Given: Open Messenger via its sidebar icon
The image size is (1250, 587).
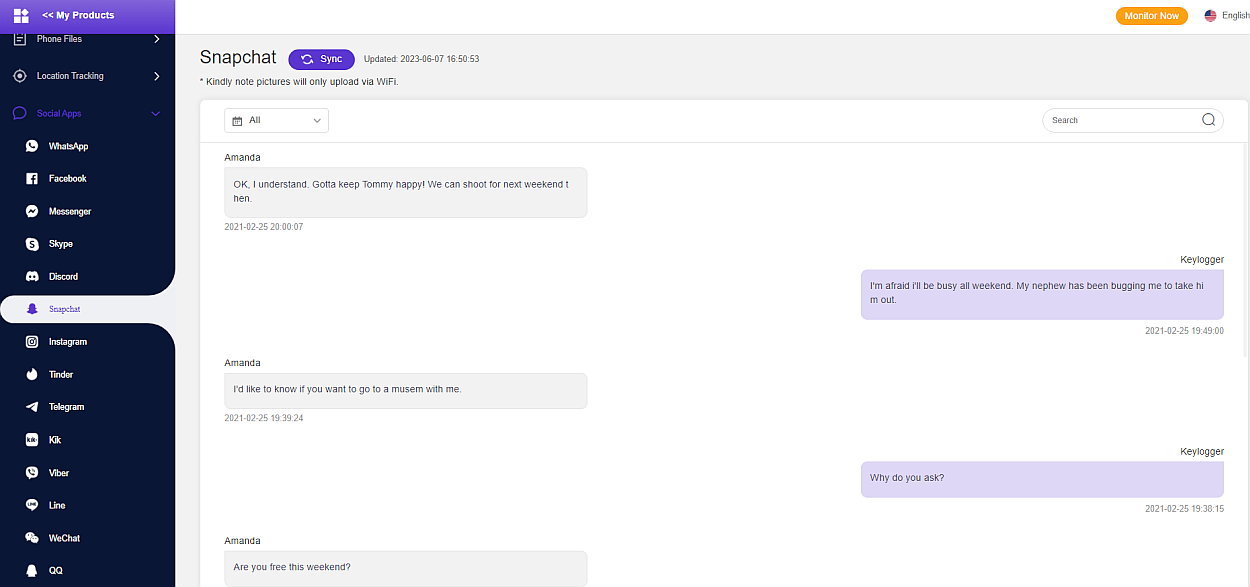Looking at the screenshot, I should click(32, 212).
